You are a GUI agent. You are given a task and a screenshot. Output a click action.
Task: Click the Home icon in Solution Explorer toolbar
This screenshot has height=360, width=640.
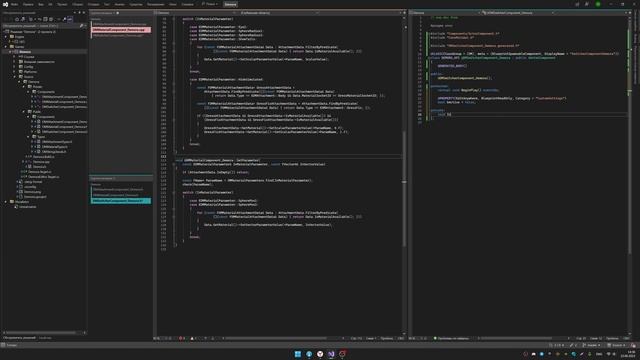pyautogui.click(x=17, y=19)
